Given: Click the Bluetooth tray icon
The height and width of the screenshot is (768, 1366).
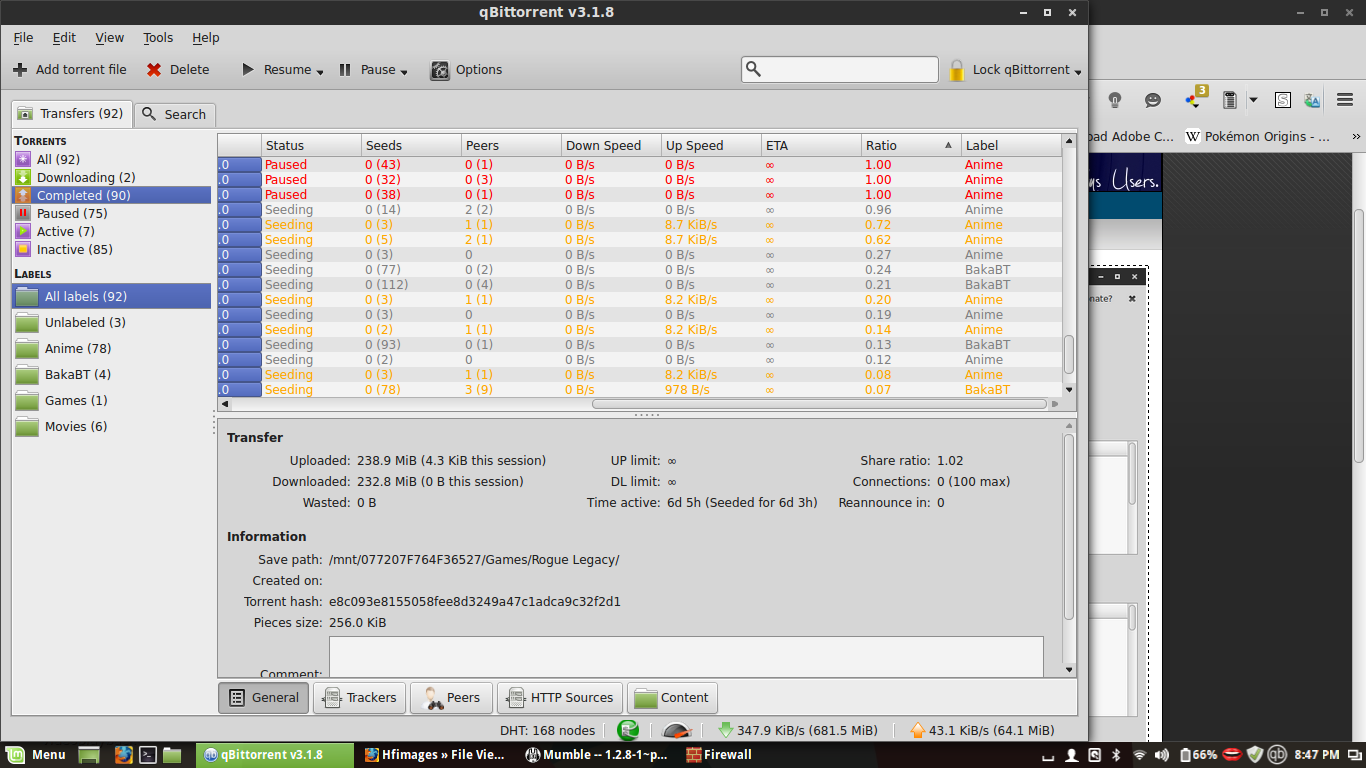Looking at the screenshot, I should [1117, 755].
